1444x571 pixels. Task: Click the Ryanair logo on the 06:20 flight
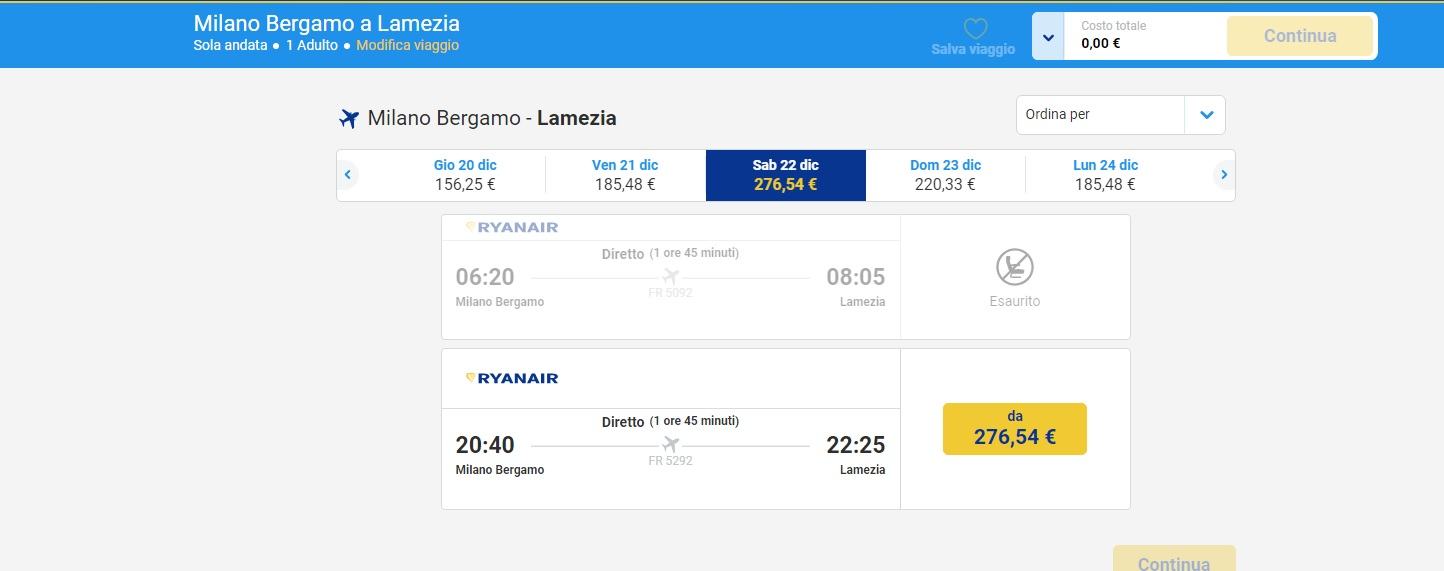pos(512,227)
